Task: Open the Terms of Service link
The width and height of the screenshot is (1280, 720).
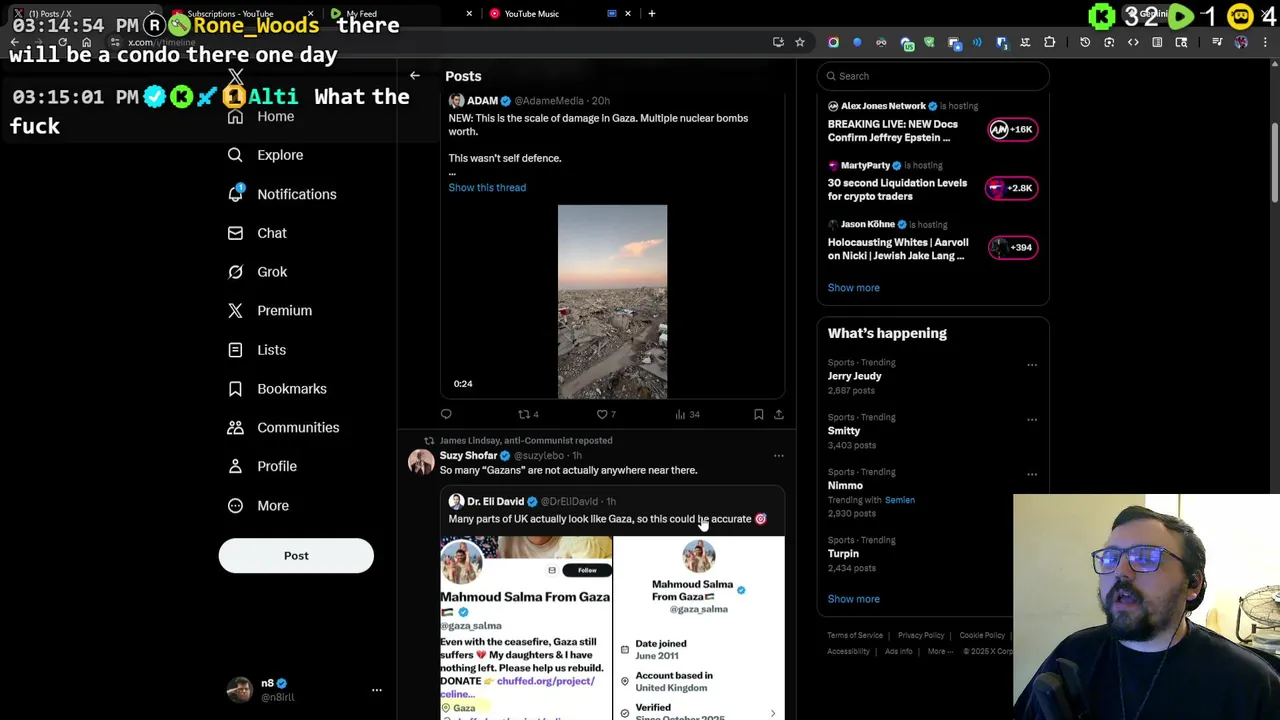Action: click(855, 635)
